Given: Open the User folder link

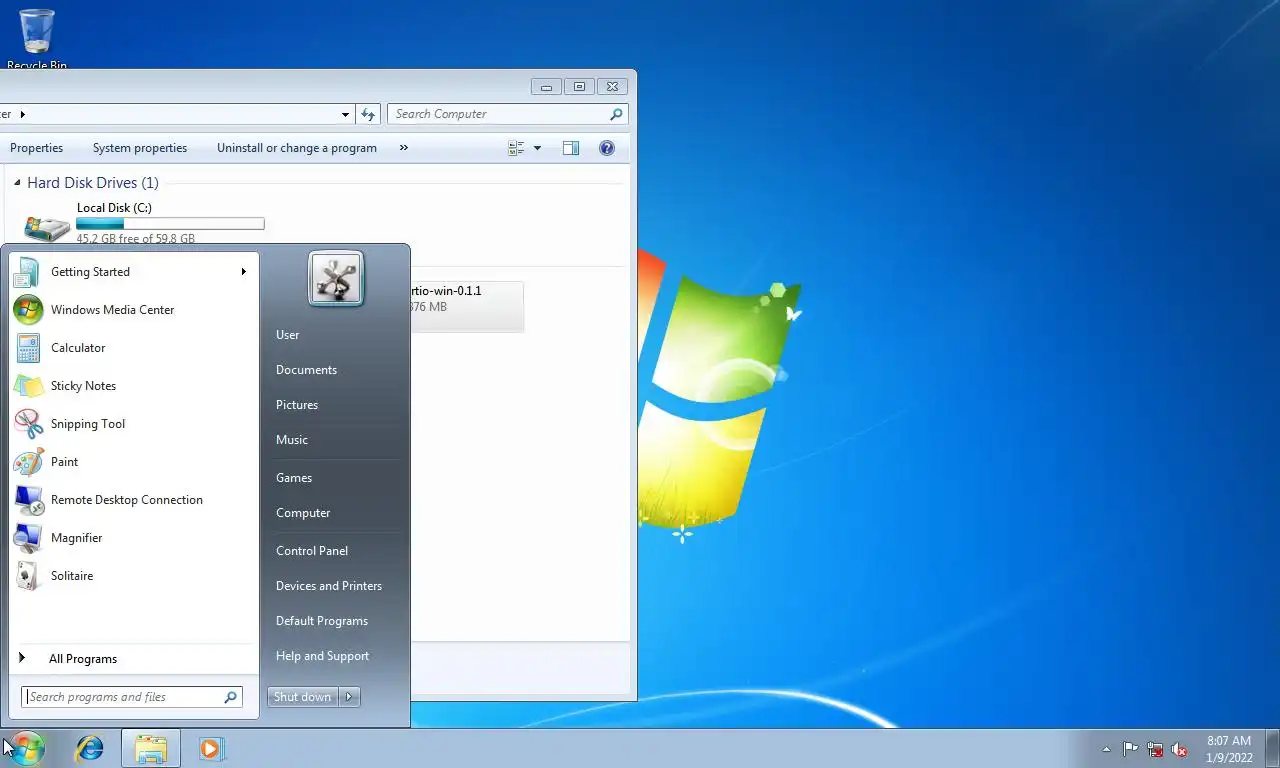Looking at the screenshot, I should pos(287,335).
